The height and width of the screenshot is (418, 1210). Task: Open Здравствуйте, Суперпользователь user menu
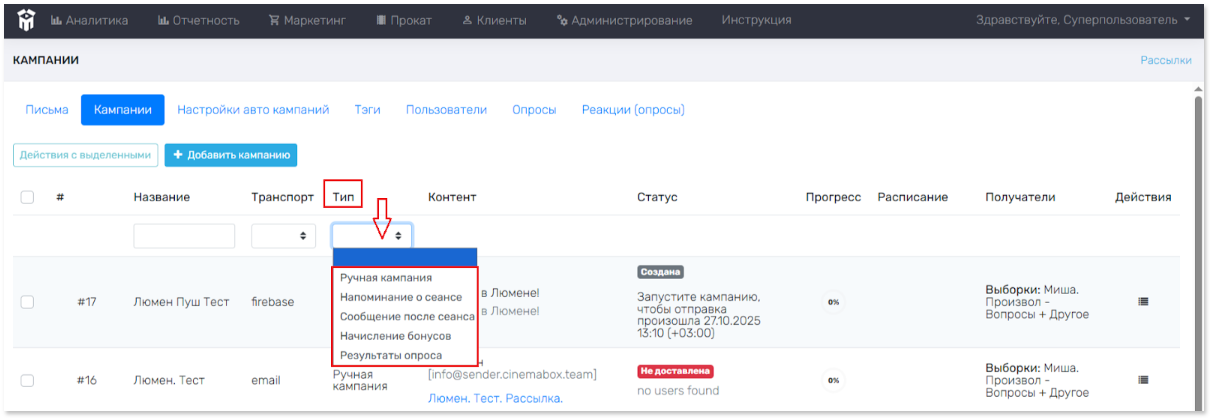(x=1084, y=20)
